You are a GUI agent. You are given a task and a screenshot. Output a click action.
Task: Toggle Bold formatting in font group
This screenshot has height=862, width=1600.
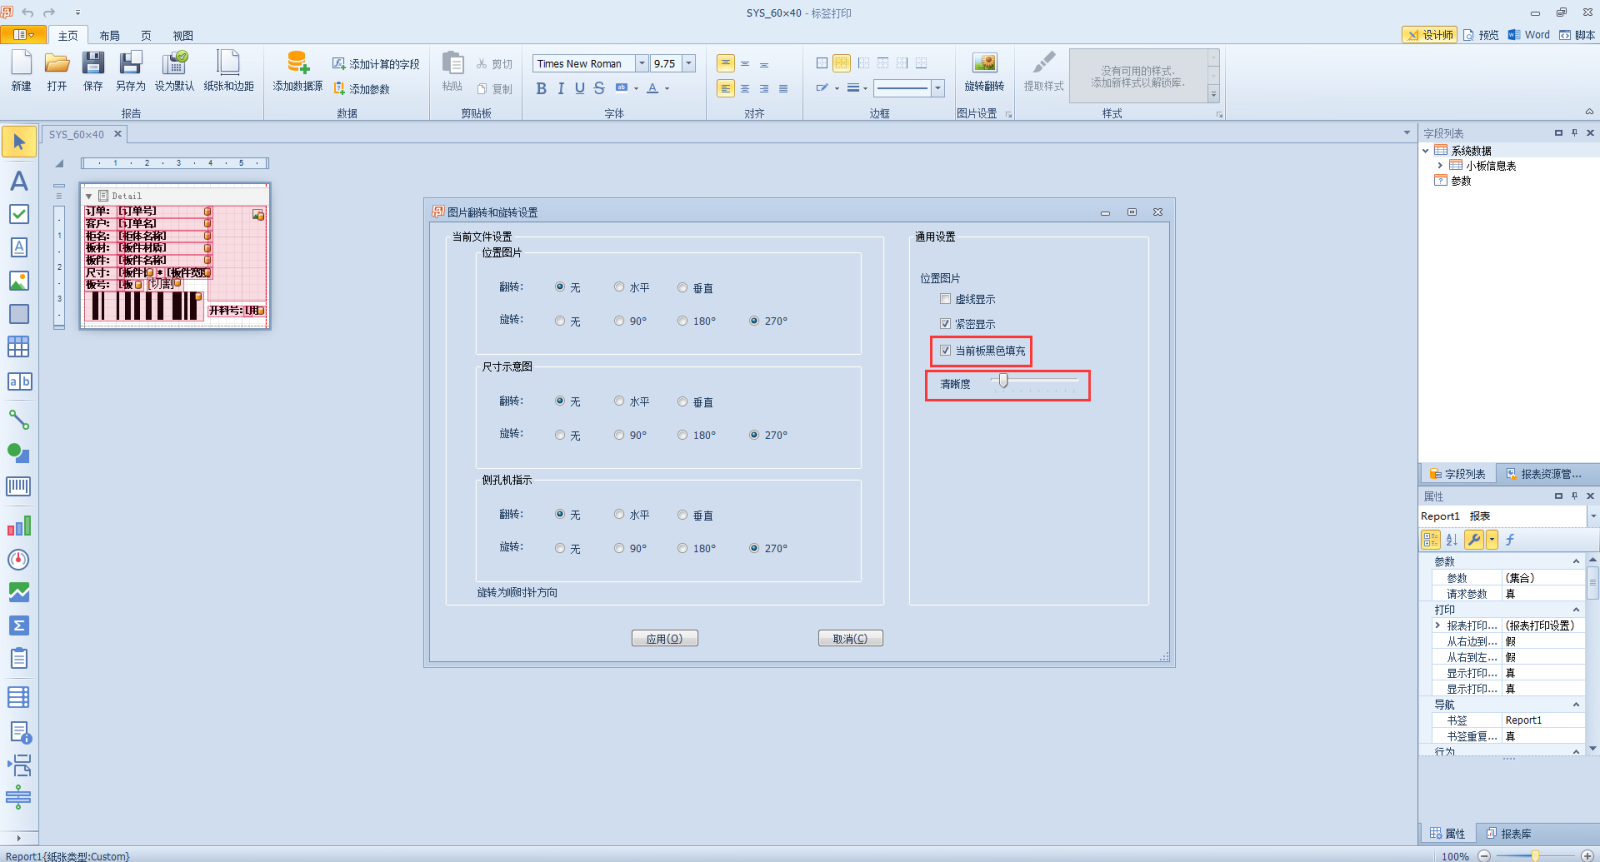click(x=541, y=89)
